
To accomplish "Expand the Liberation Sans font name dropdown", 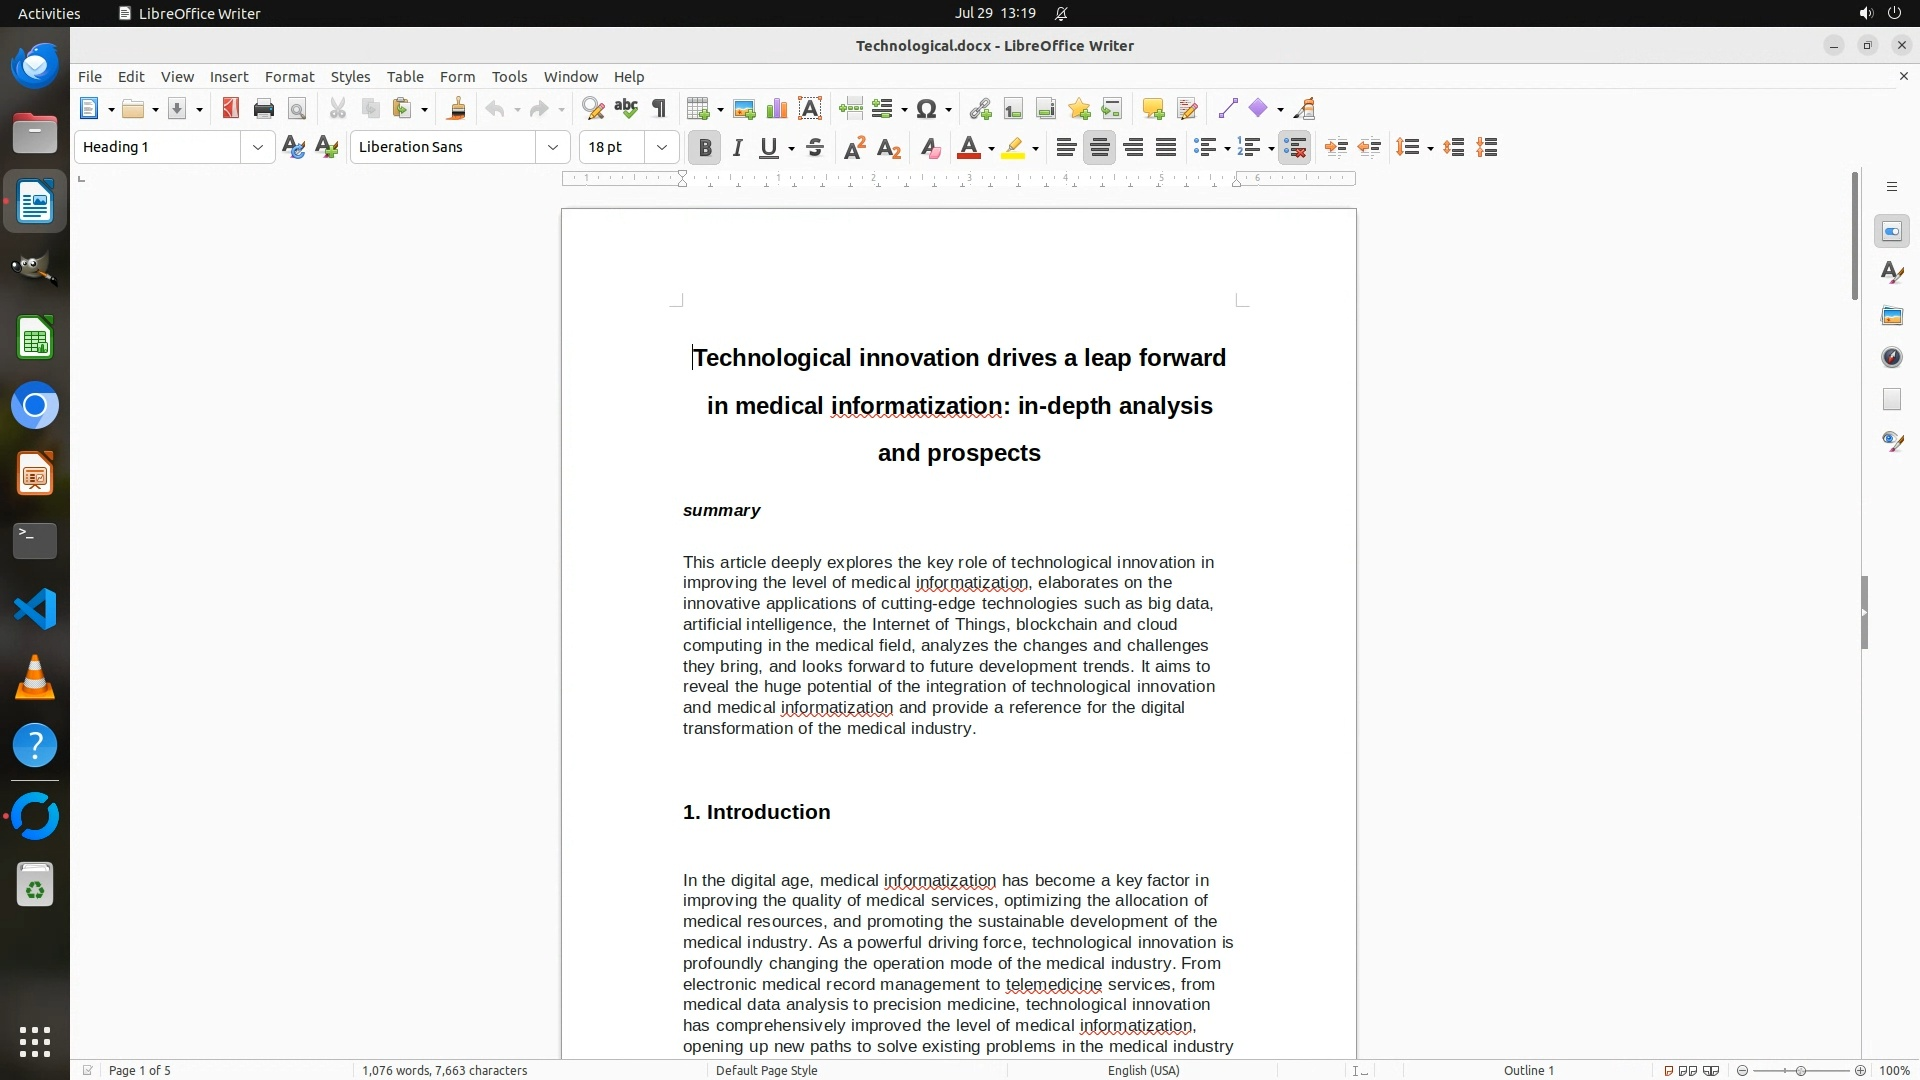I will pyautogui.click(x=552, y=147).
